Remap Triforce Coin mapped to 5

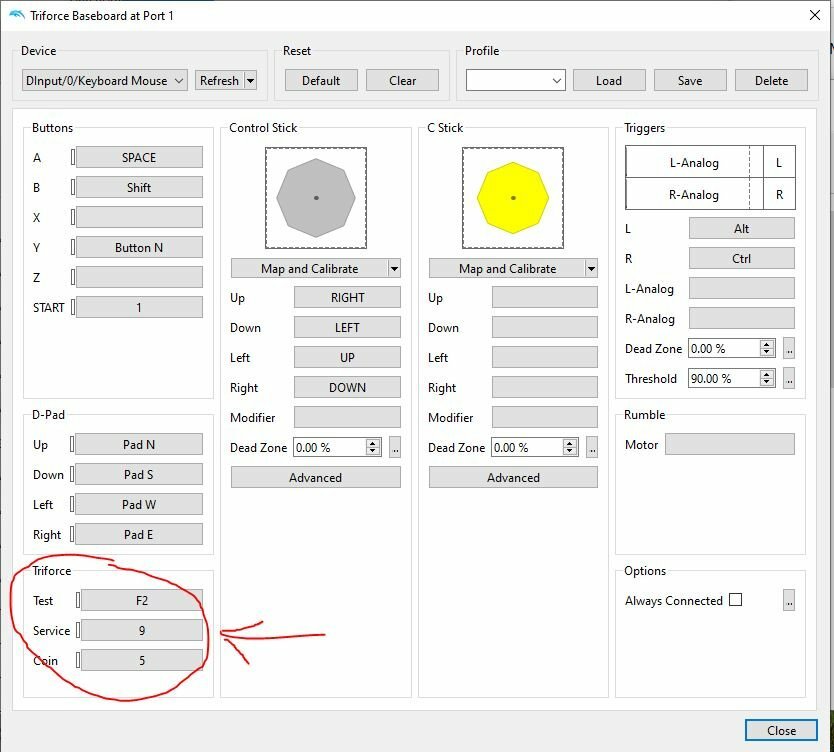pyautogui.click(x=141, y=661)
